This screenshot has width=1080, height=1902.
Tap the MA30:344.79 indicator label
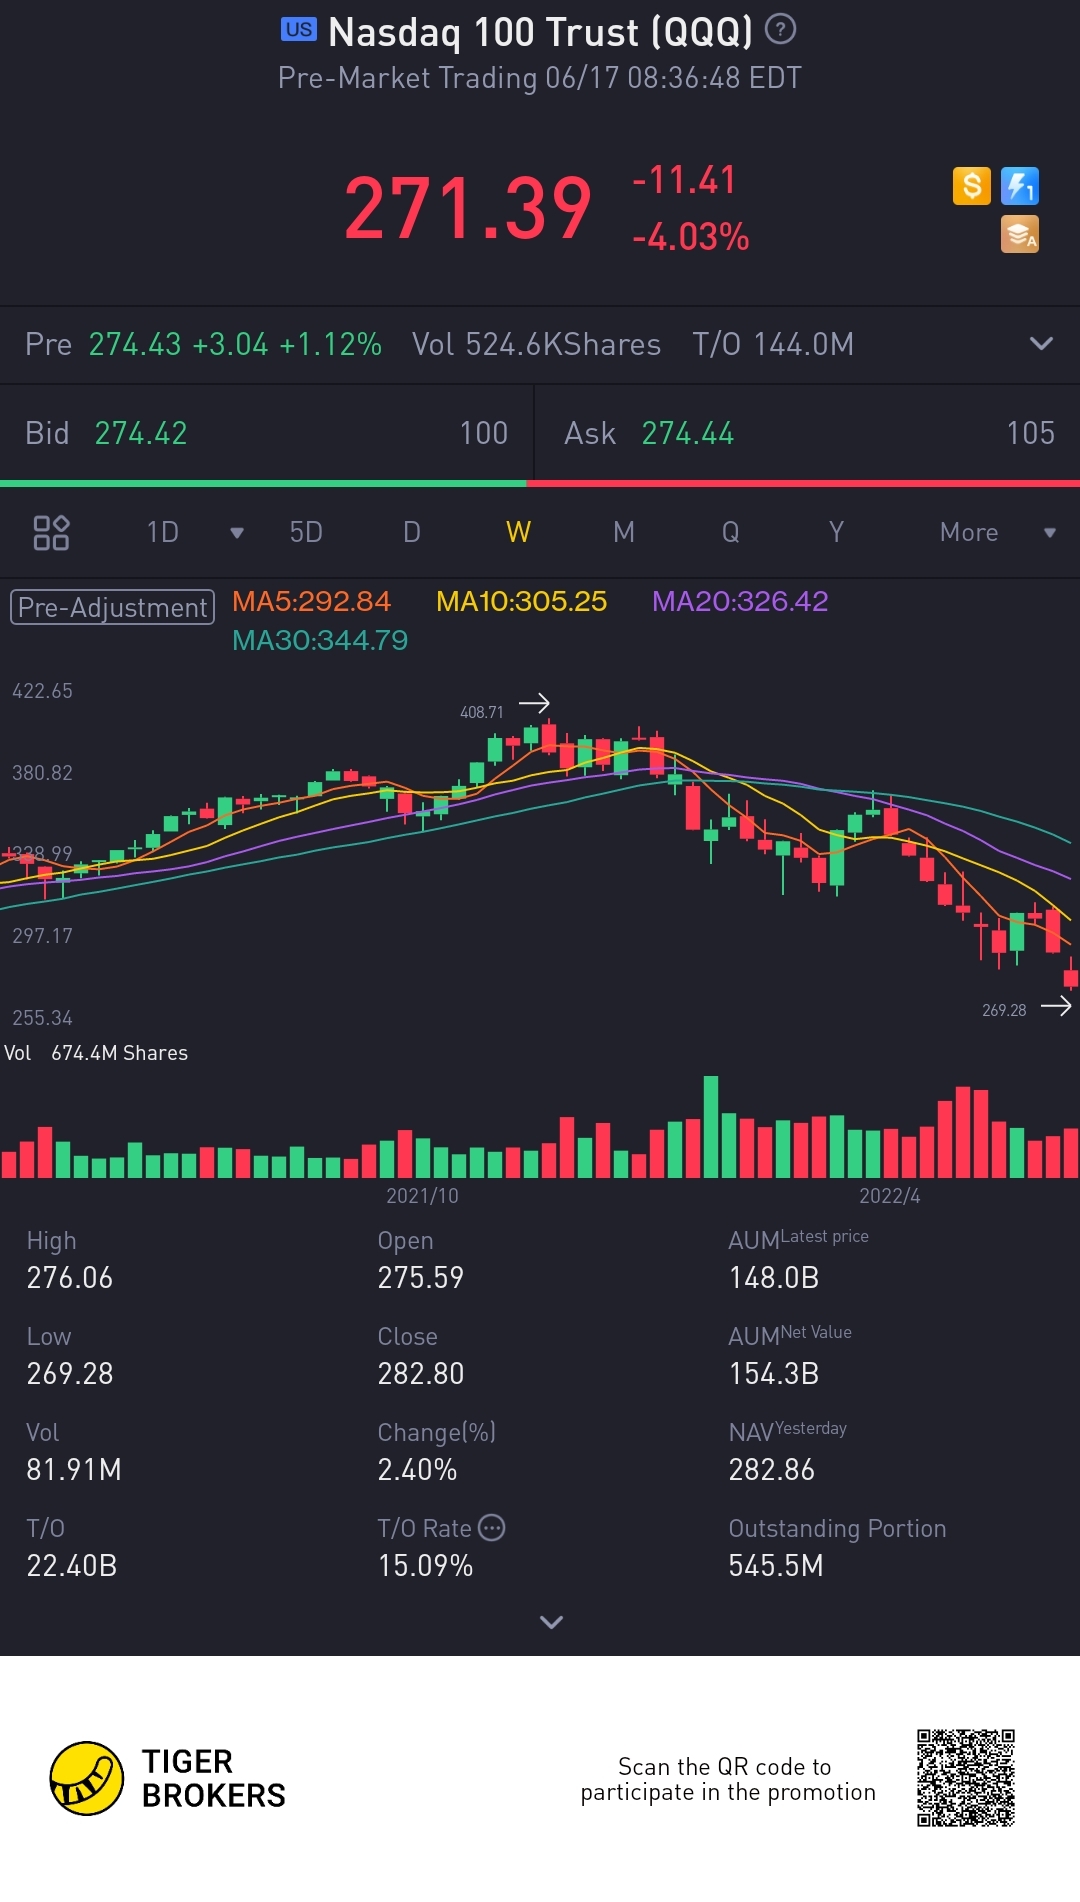(320, 640)
